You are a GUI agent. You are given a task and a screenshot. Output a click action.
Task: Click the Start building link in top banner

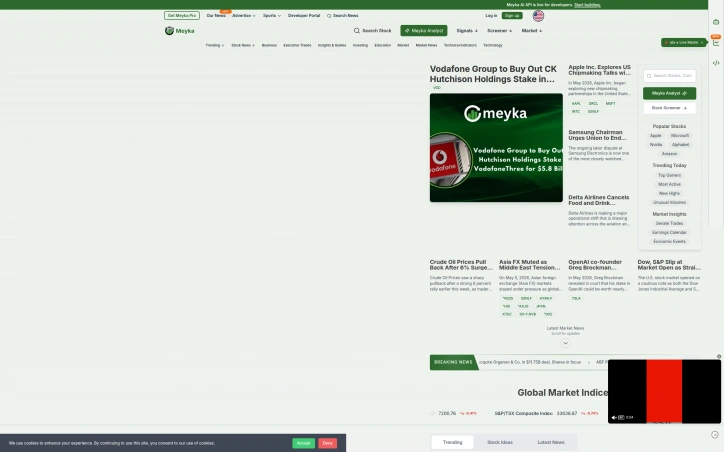click(587, 5)
